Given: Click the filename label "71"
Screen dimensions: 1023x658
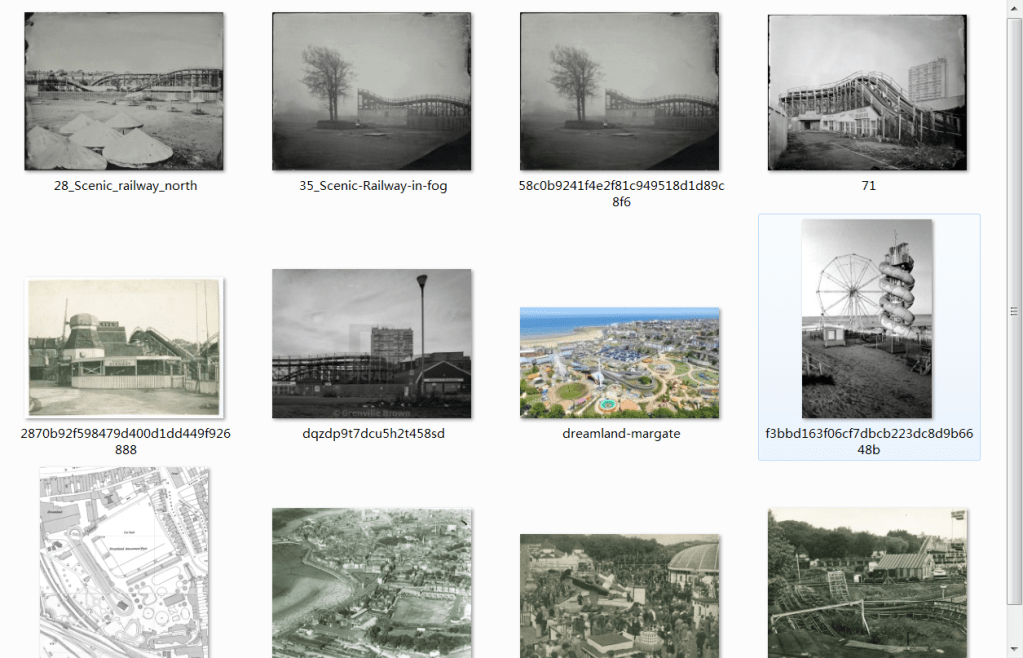Looking at the screenshot, I should coord(868,186).
